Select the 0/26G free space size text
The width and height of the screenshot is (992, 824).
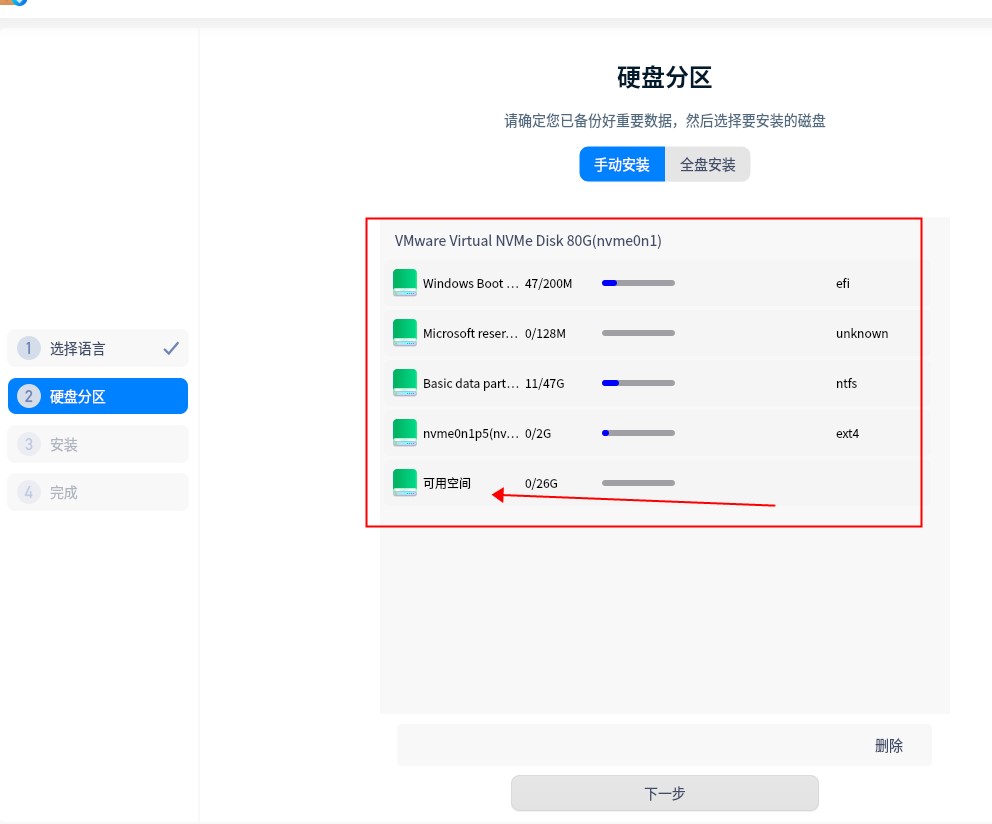pyautogui.click(x=541, y=484)
